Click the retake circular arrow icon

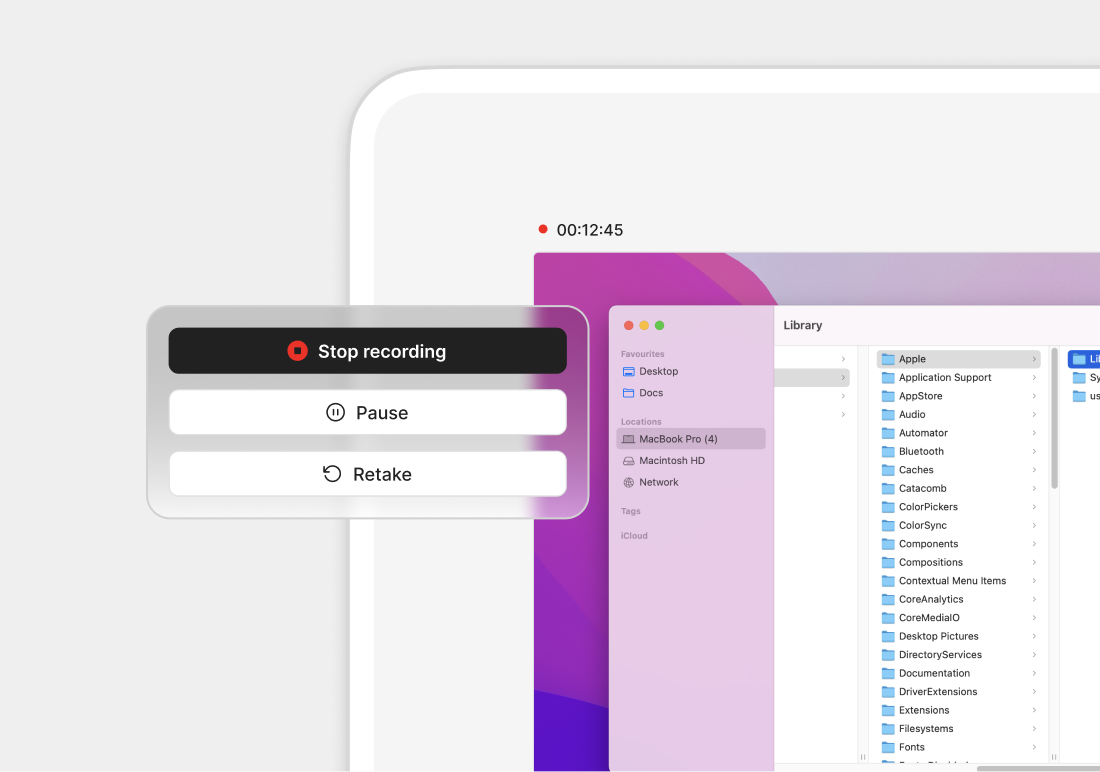tap(332, 474)
